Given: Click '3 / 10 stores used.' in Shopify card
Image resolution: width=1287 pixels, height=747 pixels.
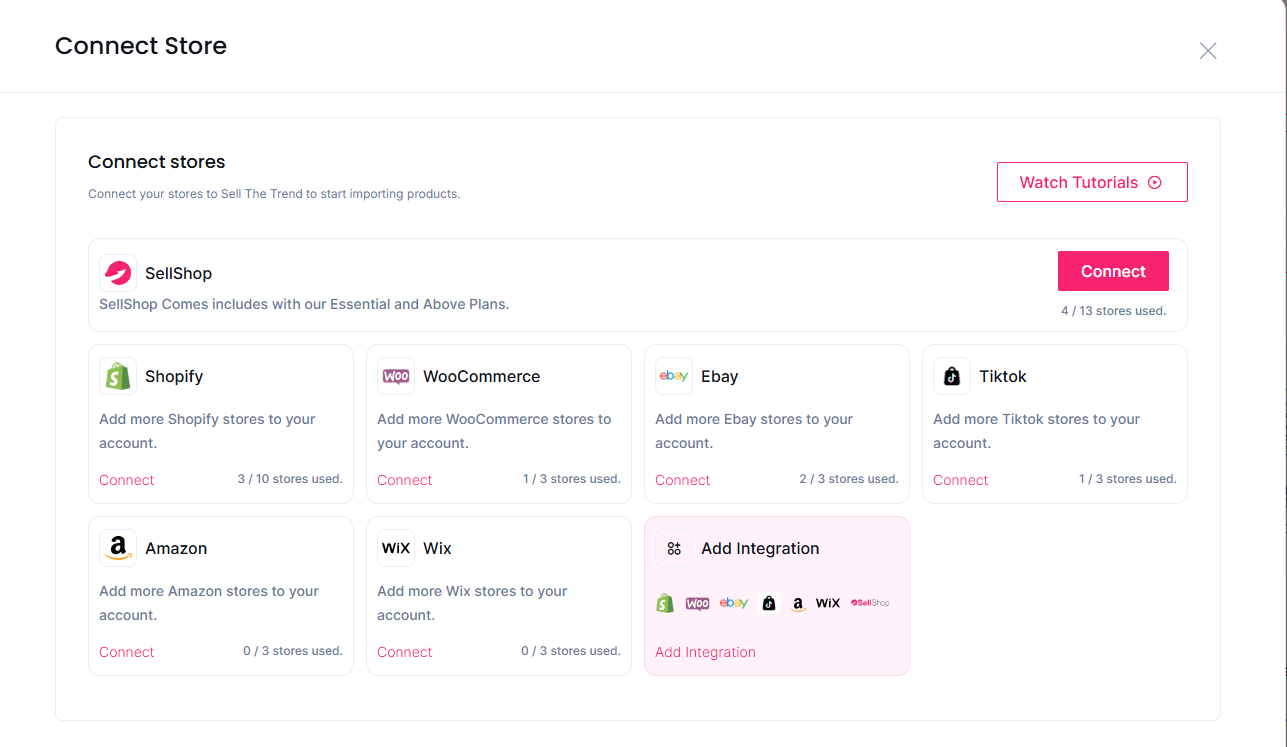Looking at the screenshot, I should pos(290,479).
